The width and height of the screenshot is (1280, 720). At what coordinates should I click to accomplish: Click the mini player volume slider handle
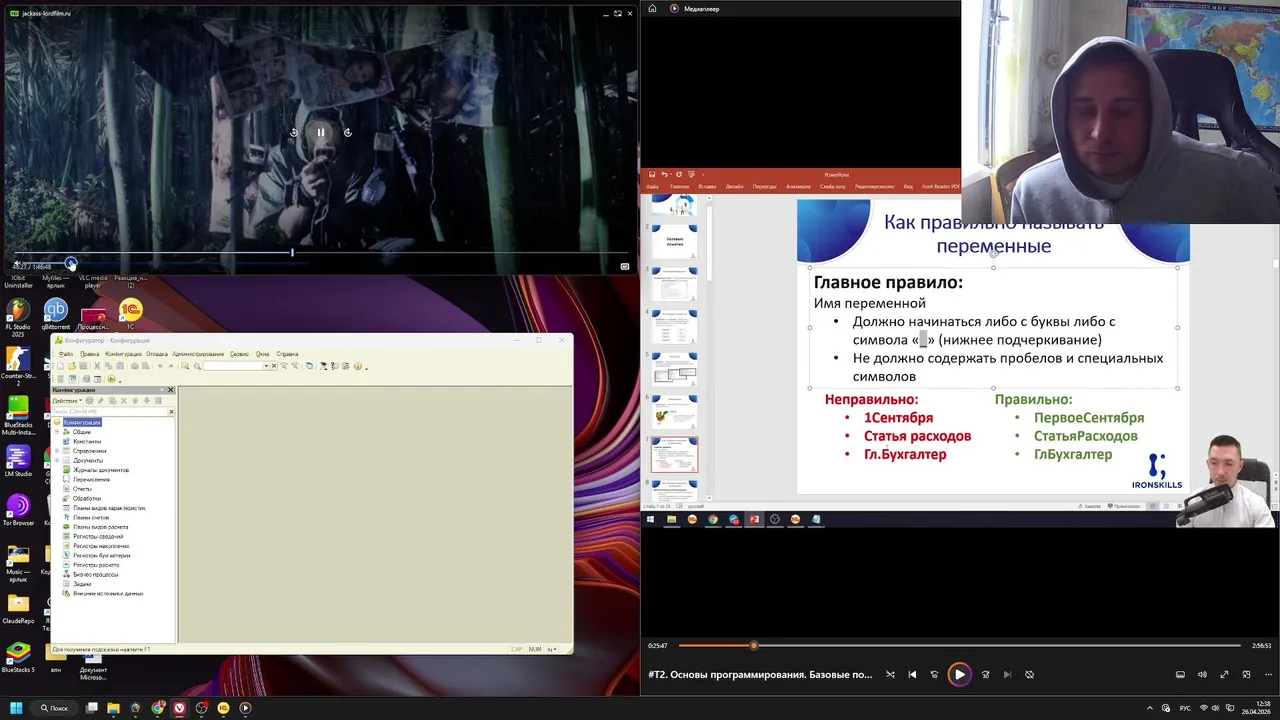pos(71,264)
